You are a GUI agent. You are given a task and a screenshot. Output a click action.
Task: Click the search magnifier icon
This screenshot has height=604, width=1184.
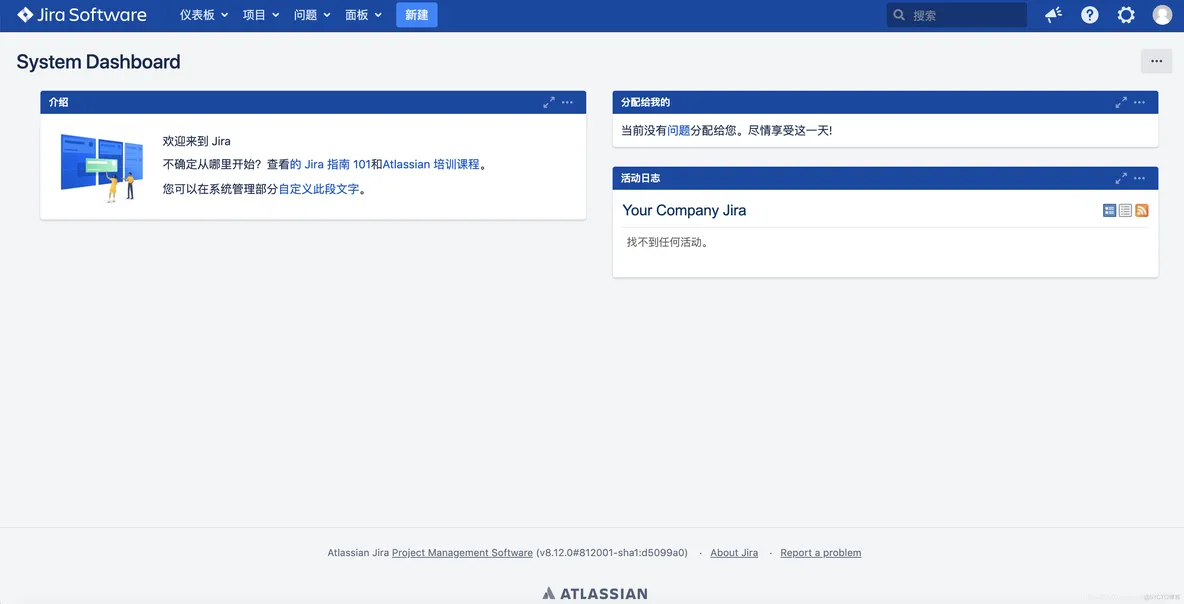[x=899, y=15]
